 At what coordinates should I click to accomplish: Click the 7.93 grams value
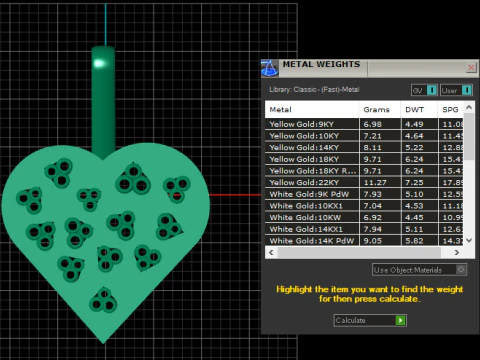(x=372, y=194)
